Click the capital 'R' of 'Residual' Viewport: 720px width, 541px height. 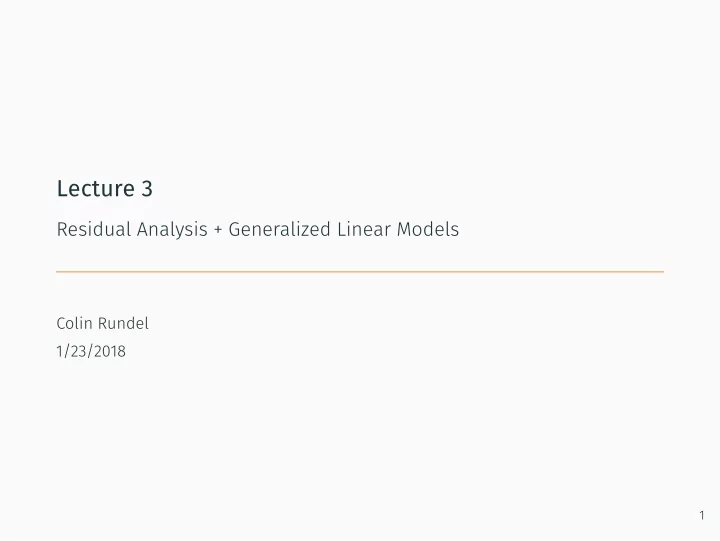(62, 229)
